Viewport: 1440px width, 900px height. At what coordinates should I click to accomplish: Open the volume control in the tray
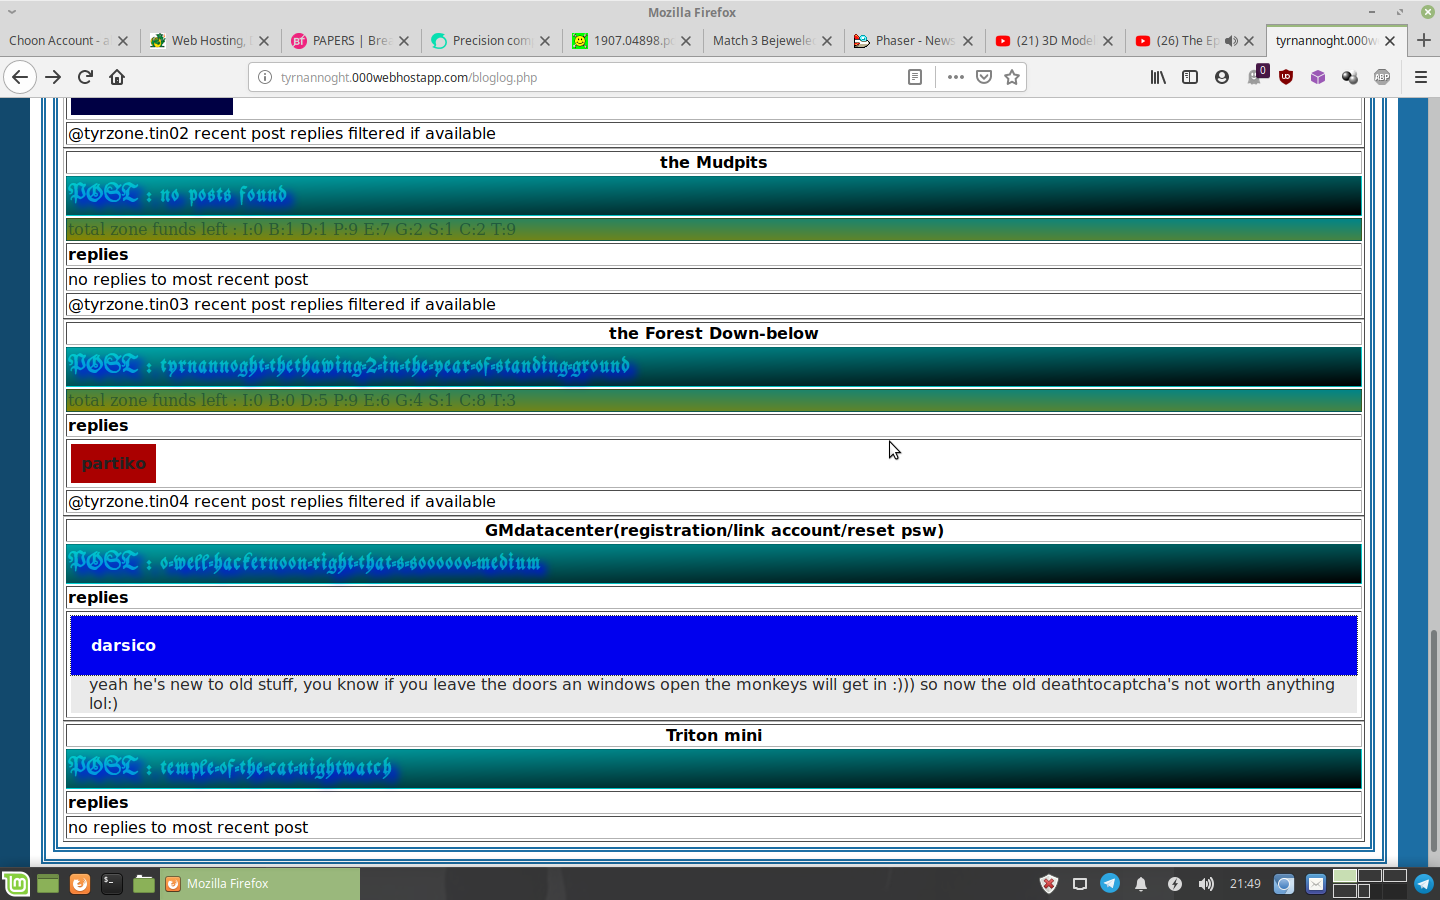point(1206,884)
